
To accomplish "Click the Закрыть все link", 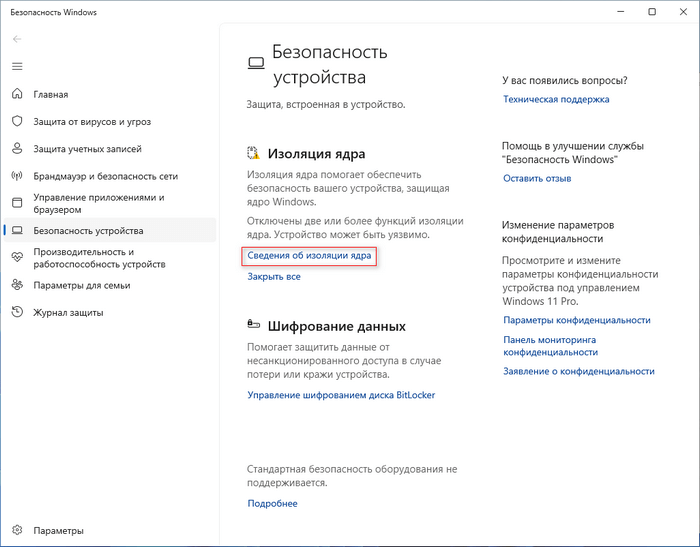I will click(x=274, y=277).
